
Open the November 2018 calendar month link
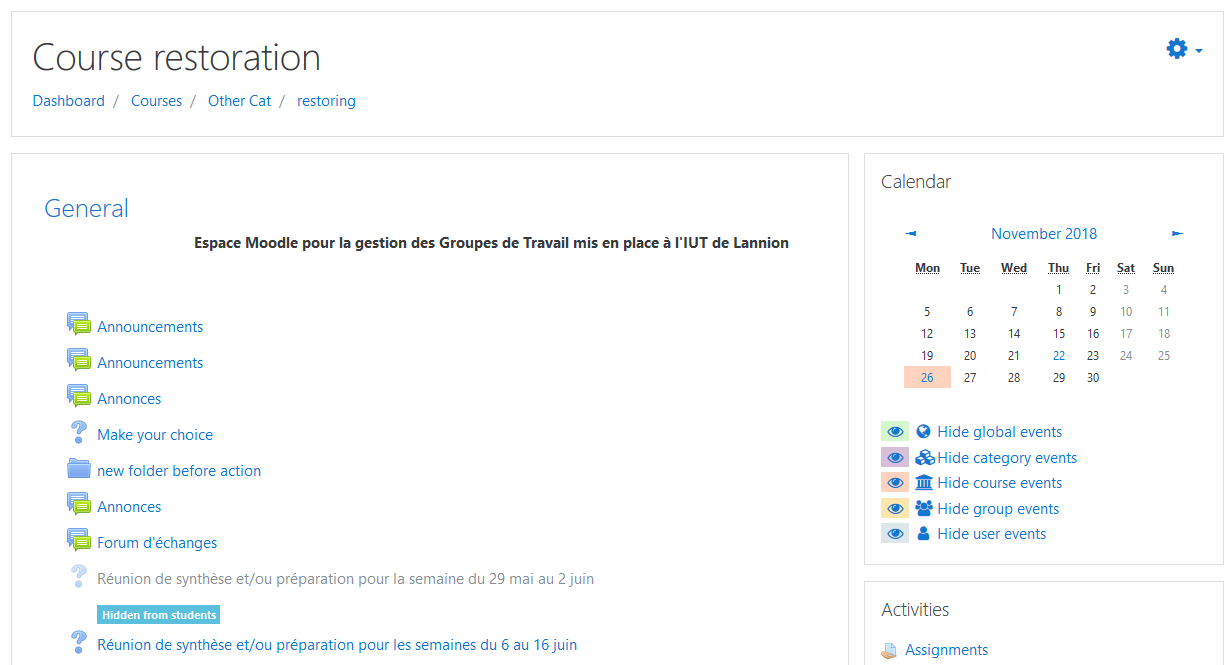click(x=1044, y=233)
